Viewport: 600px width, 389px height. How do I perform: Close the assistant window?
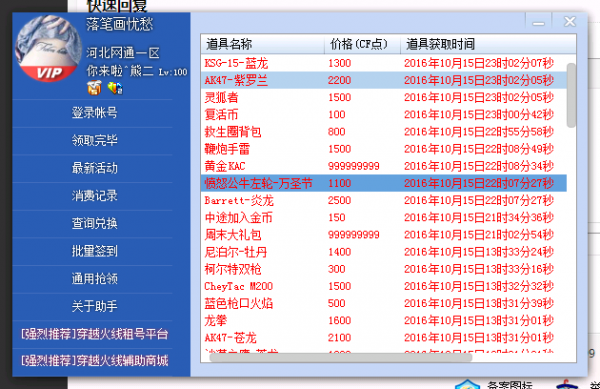pos(570,22)
